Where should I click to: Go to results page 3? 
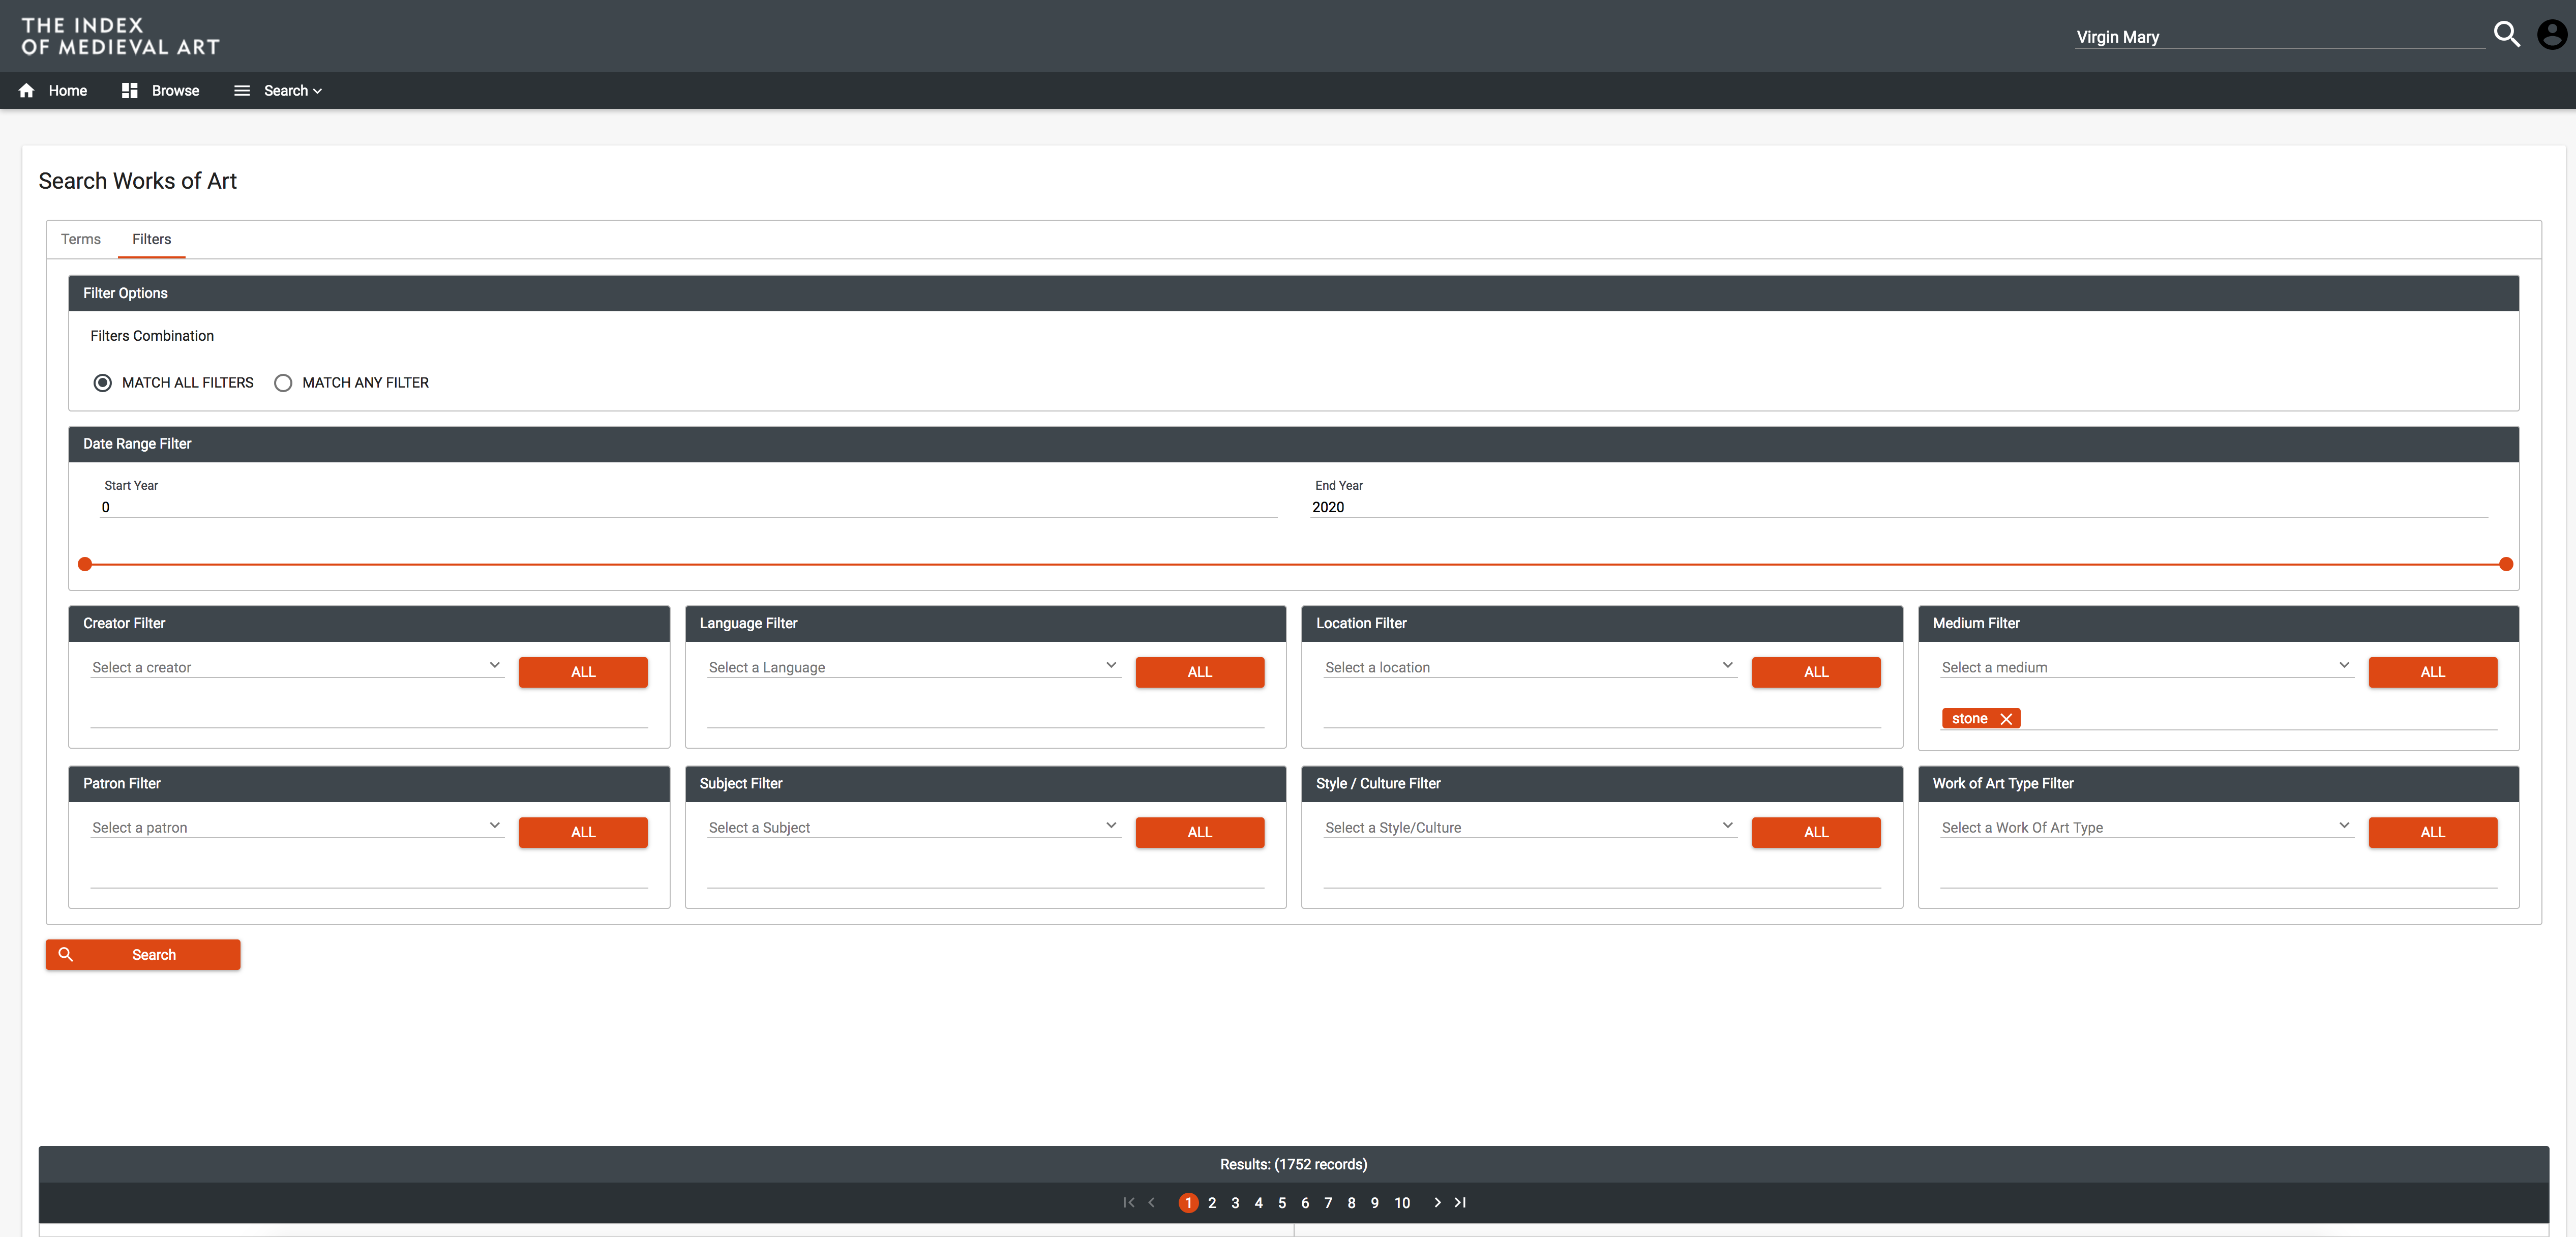point(1235,1203)
